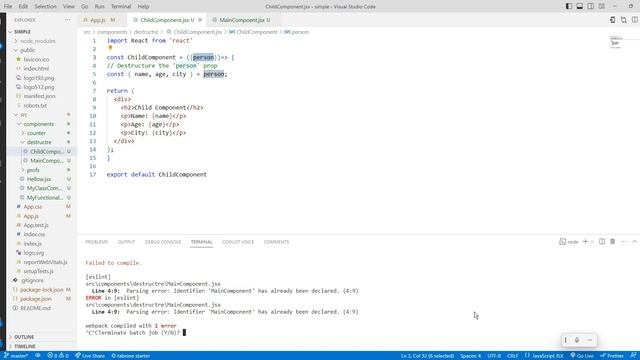640x360 pixels.
Task: Click the lightbulb quick fix icon
Action: [110, 48]
